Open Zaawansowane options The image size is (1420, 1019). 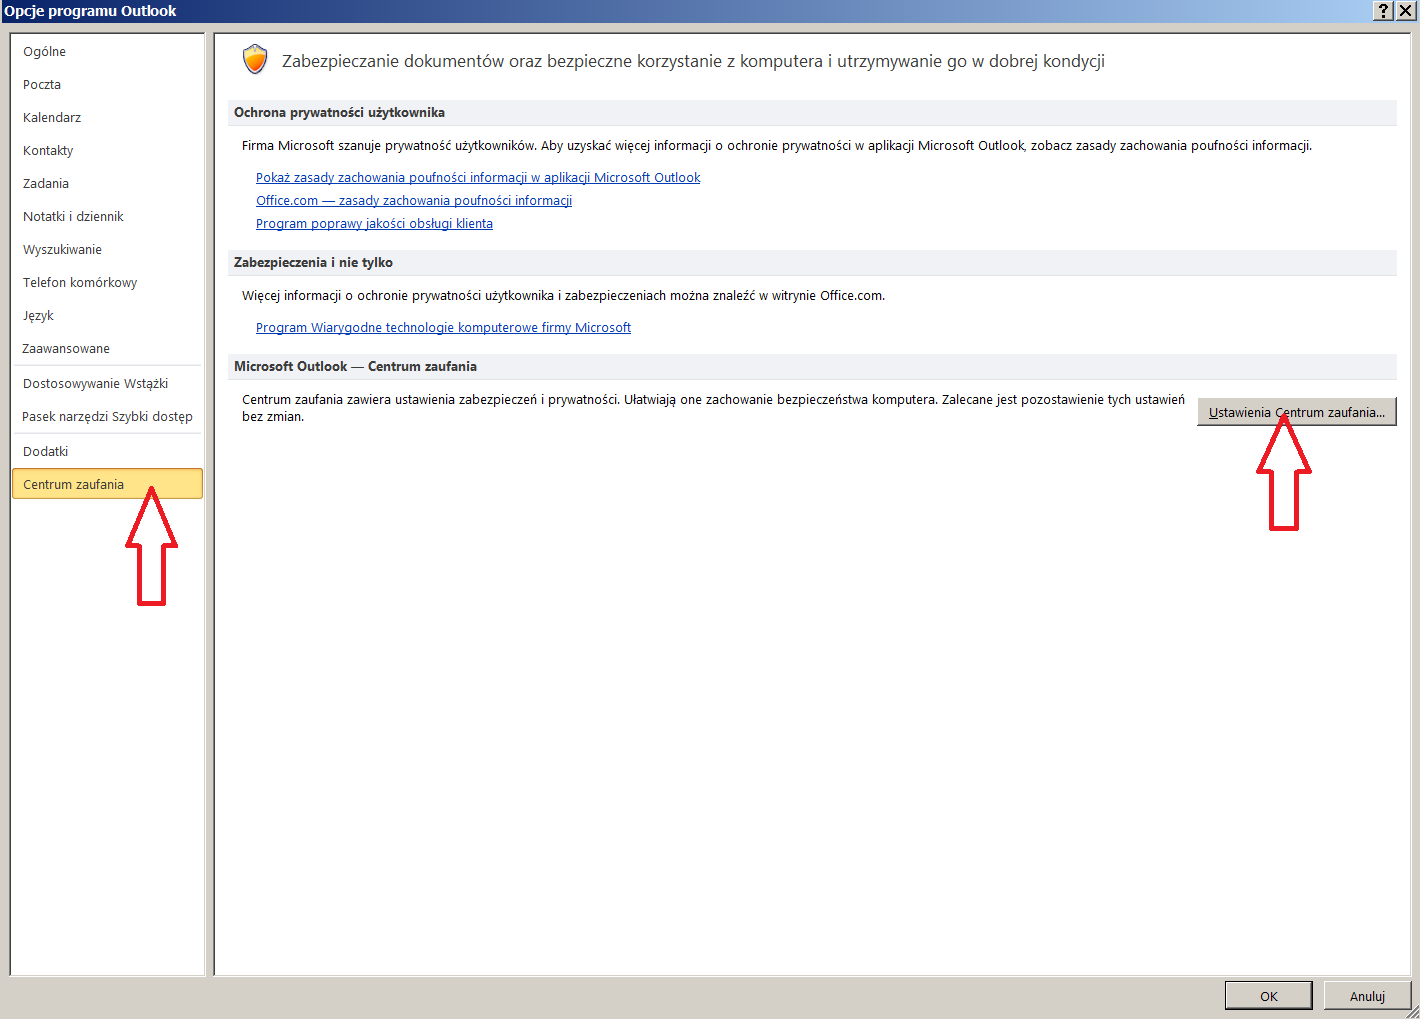point(107,348)
